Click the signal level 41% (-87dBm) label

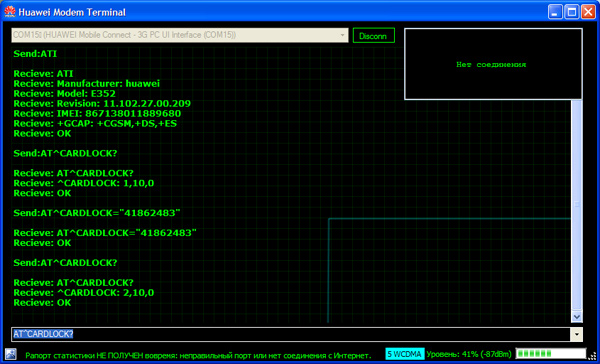coord(469,354)
